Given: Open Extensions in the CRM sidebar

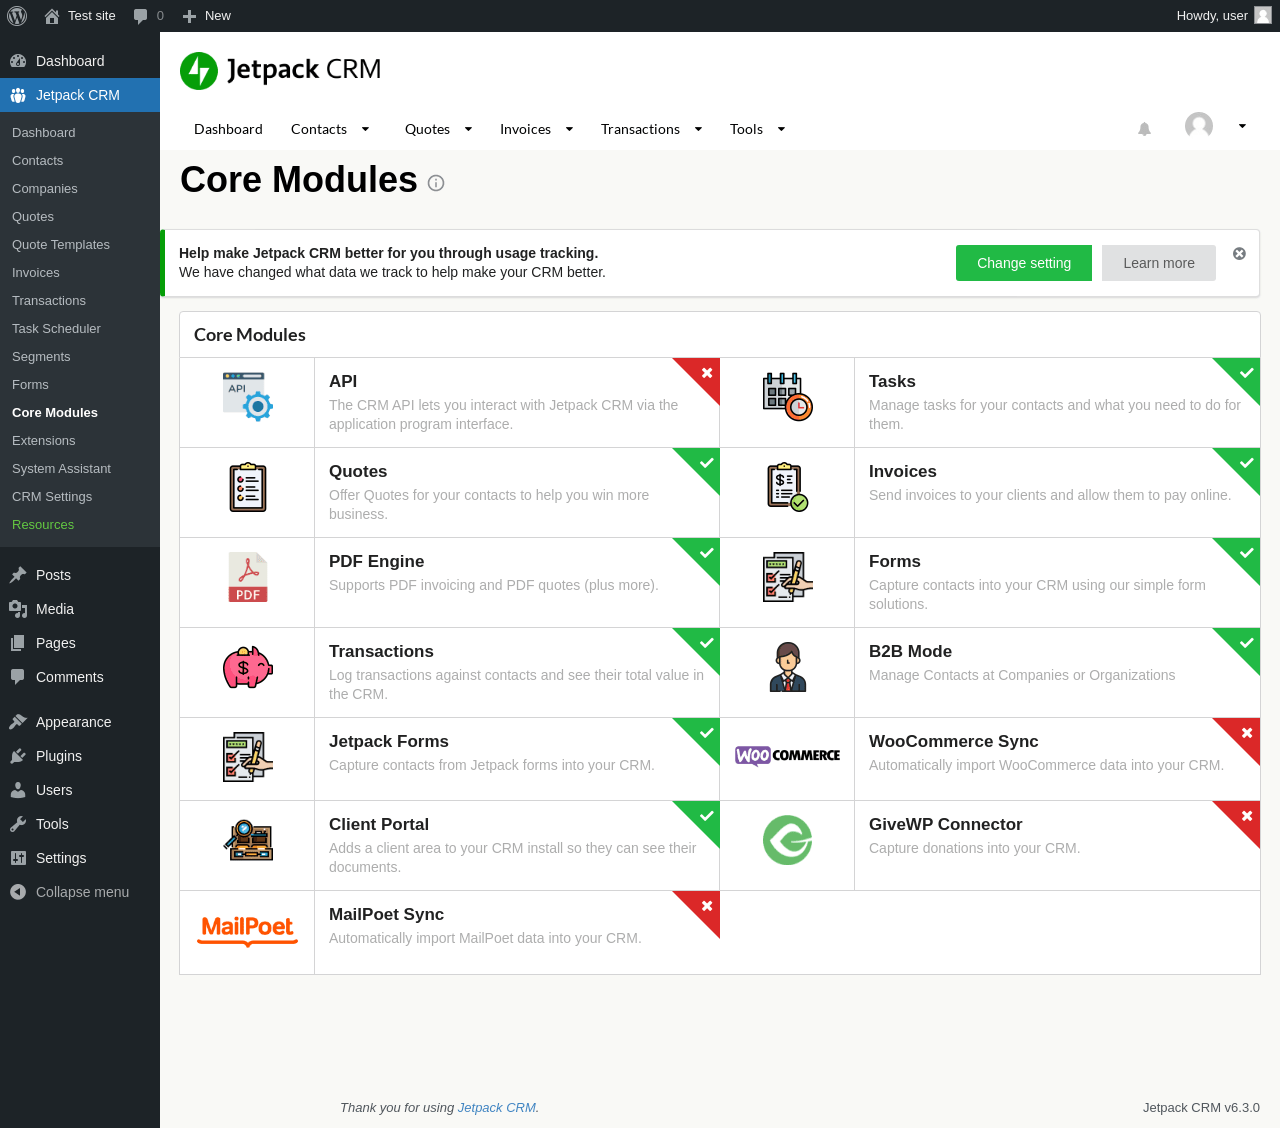Looking at the screenshot, I should click(x=43, y=441).
